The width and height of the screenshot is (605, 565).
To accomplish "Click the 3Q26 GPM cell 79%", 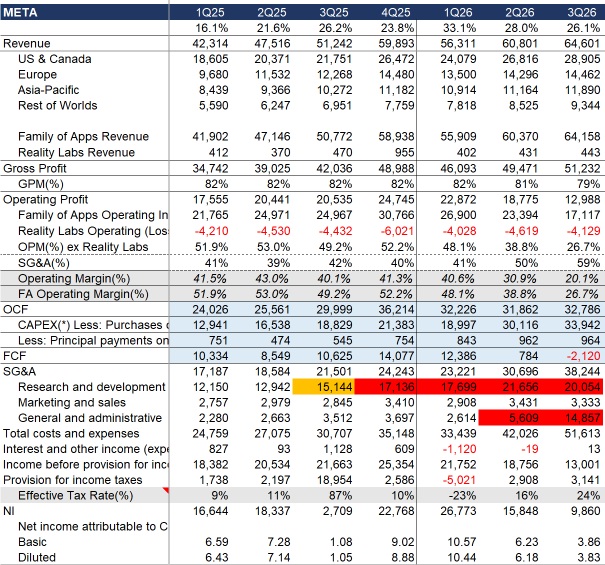I will coord(588,184).
